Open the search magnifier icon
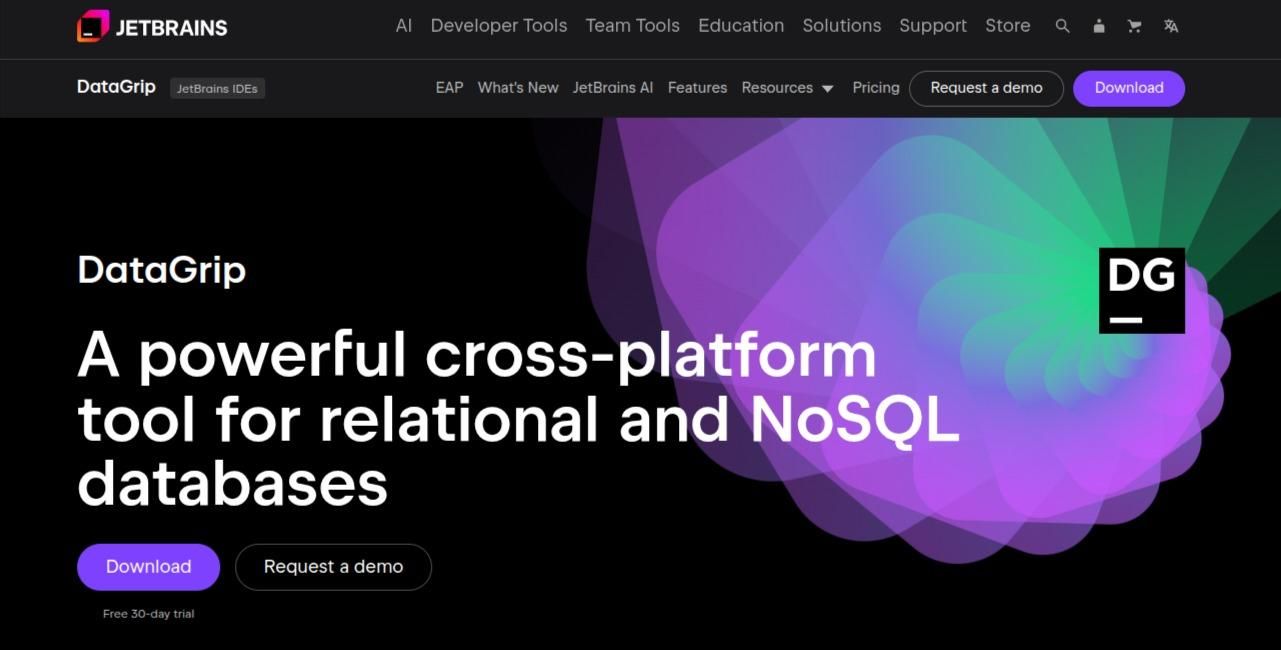The width and height of the screenshot is (1281, 650). (1062, 27)
